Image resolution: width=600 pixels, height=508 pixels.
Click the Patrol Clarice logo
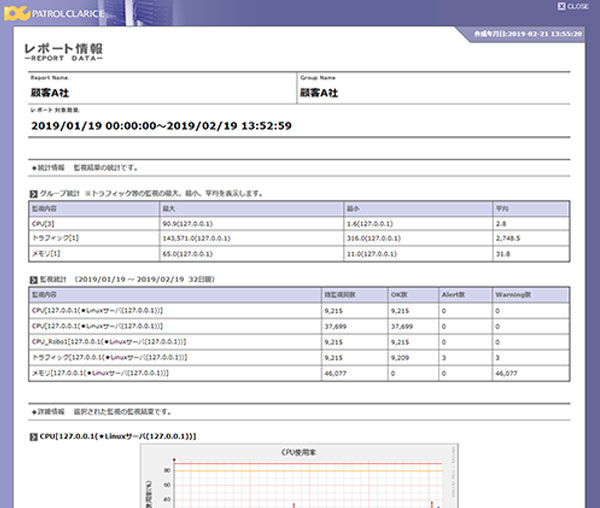click(x=54, y=14)
